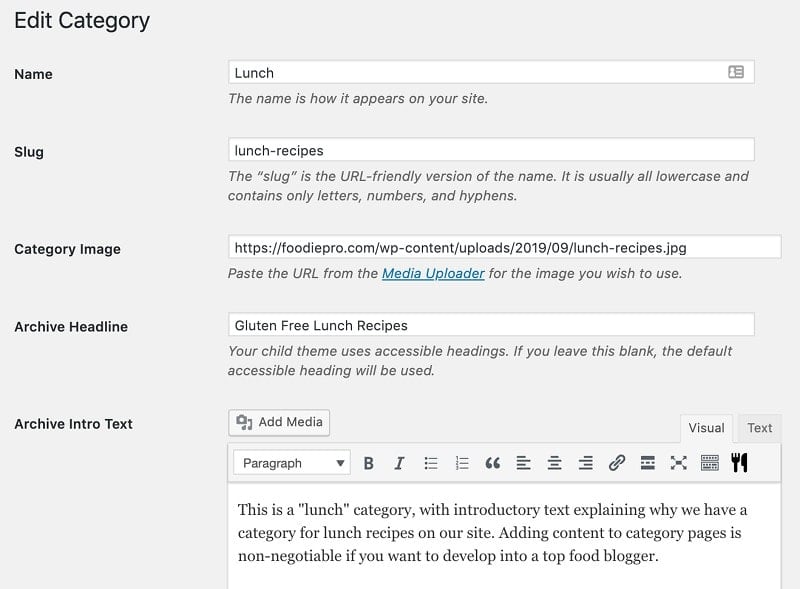Click the Archive Headline input field
This screenshot has width=800, height=589.
(491, 325)
